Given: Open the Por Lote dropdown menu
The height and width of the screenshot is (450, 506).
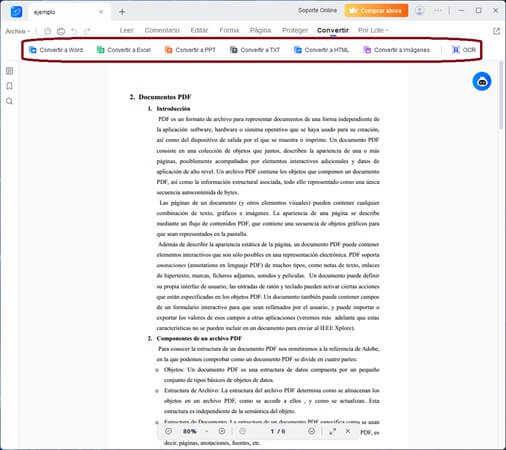Looking at the screenshot, I should pos(373,30).
